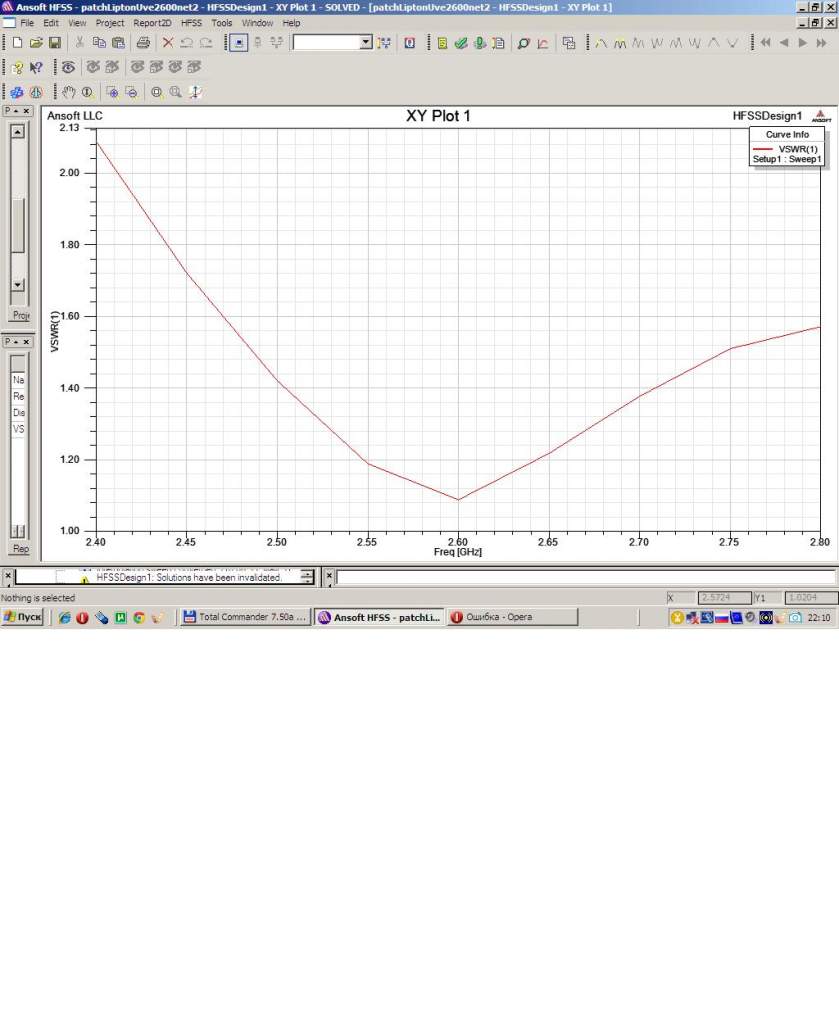Expand the project manager panel pin dropdown
This screenshot has height=1024, width=839.
(17, 111)
